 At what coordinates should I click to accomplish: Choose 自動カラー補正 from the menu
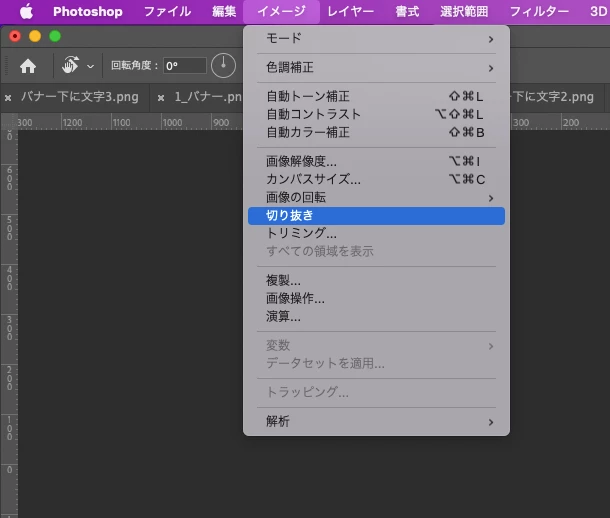click(x=376, y=133)
